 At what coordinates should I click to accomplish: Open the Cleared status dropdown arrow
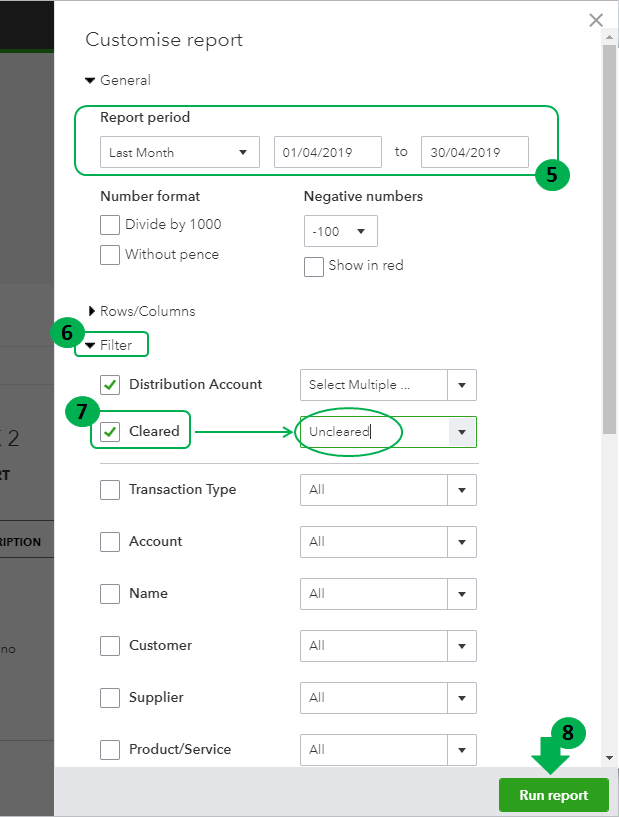pos(461,432)
